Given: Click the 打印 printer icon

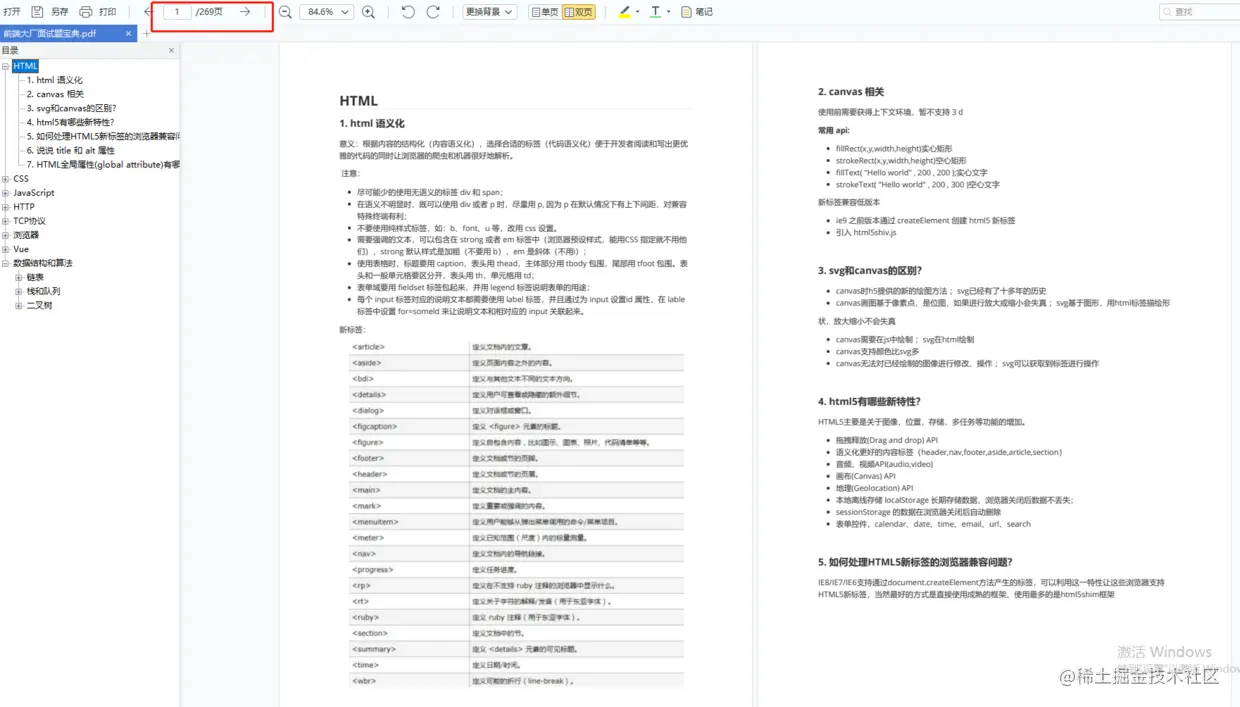Looking at the screenshot, I should point(86,12).
